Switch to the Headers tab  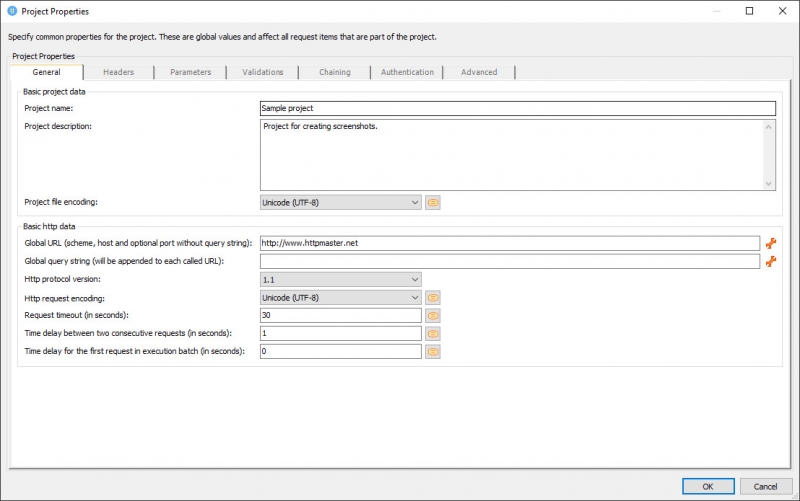pyautogui.click(x=118, y=72)
